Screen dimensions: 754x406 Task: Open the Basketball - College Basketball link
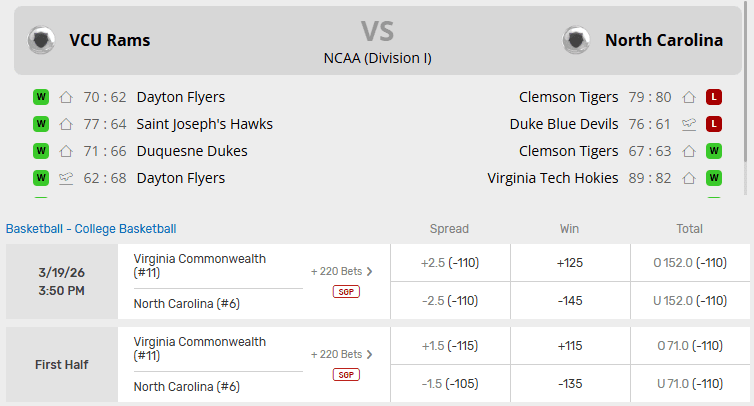[x=91, y=228]
